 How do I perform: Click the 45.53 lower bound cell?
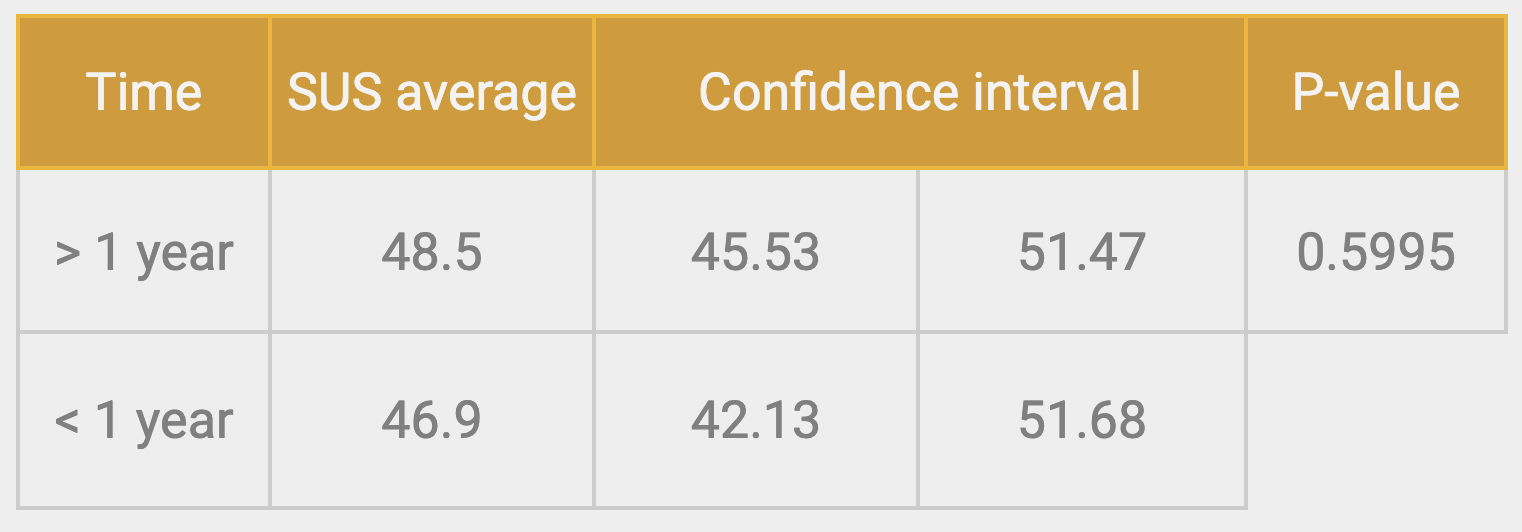(x=756, y=251)
